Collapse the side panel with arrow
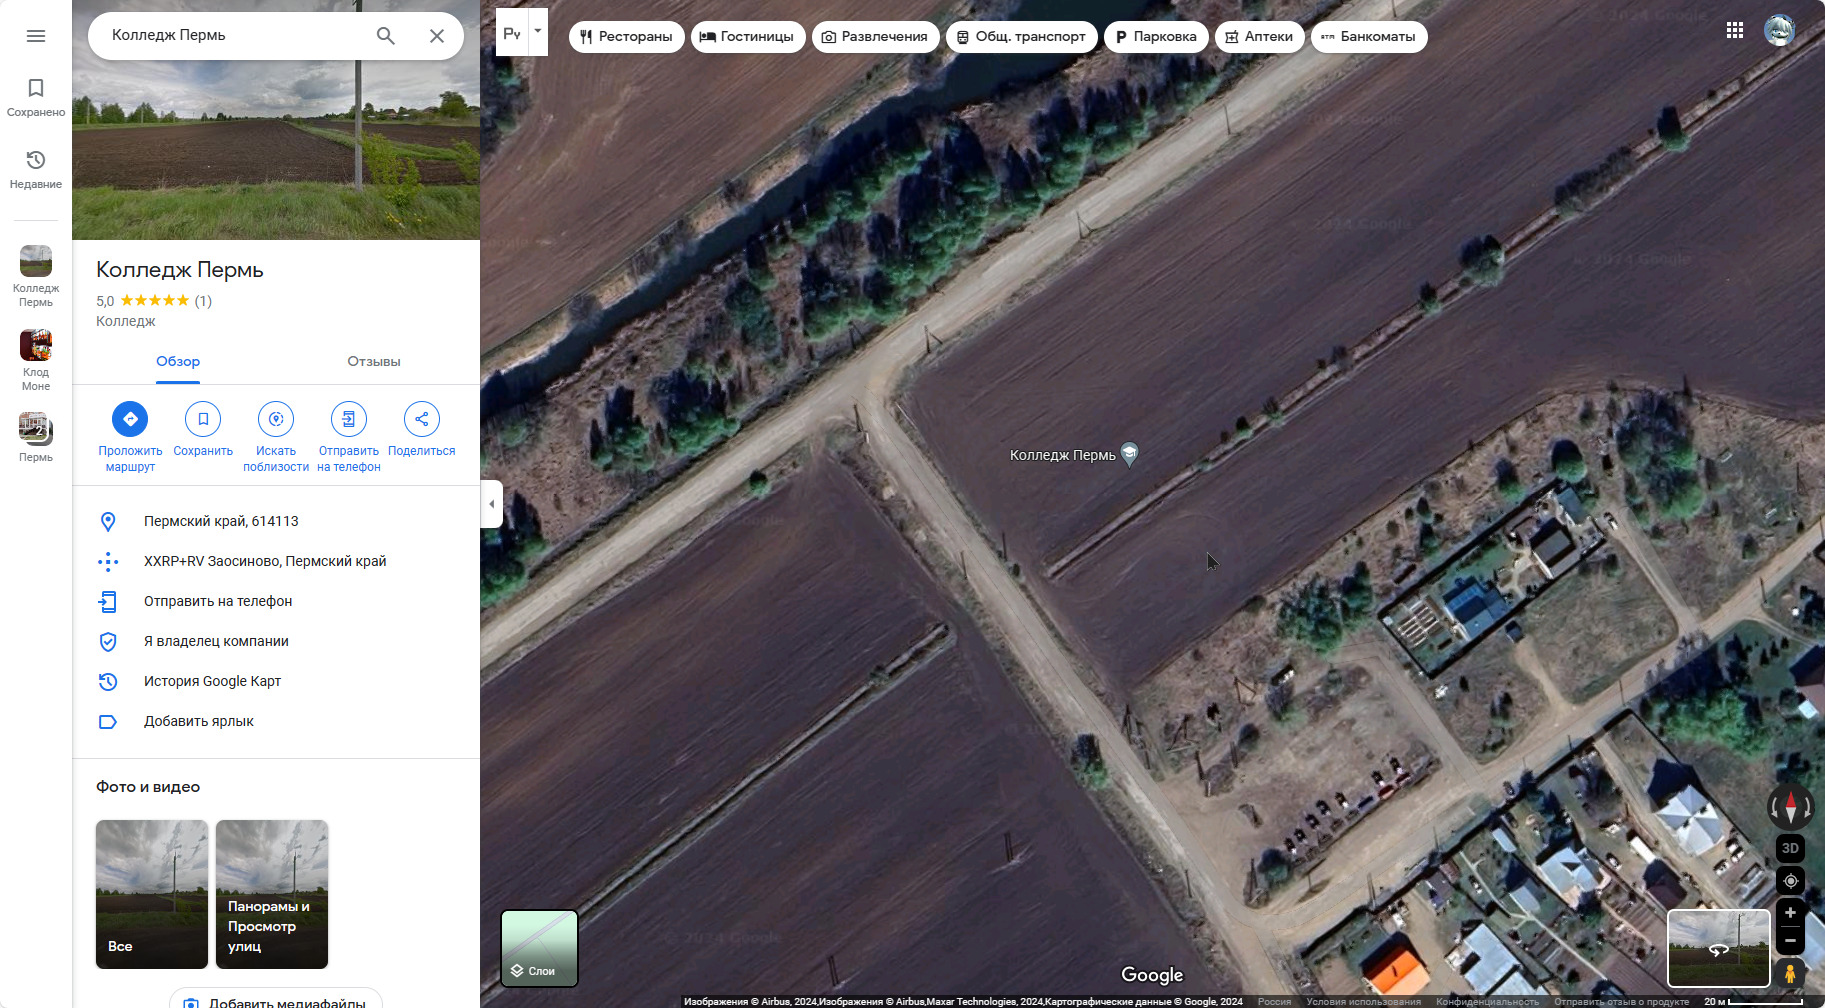Viewport: 1825px width, 1008px height. pyautogui.click(x=491, y=504)
